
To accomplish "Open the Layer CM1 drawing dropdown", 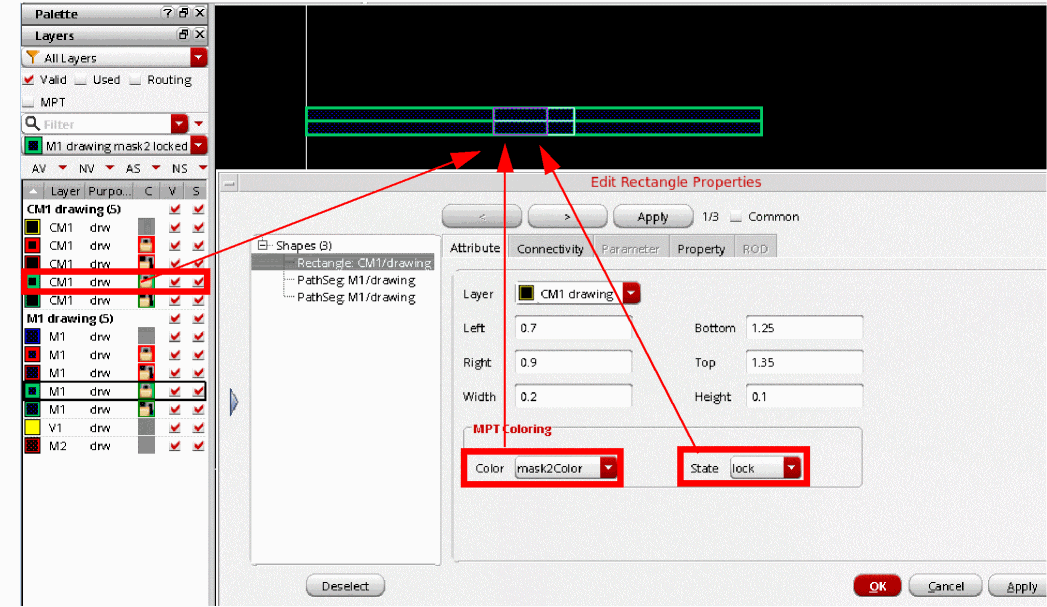I will [631, 293].
